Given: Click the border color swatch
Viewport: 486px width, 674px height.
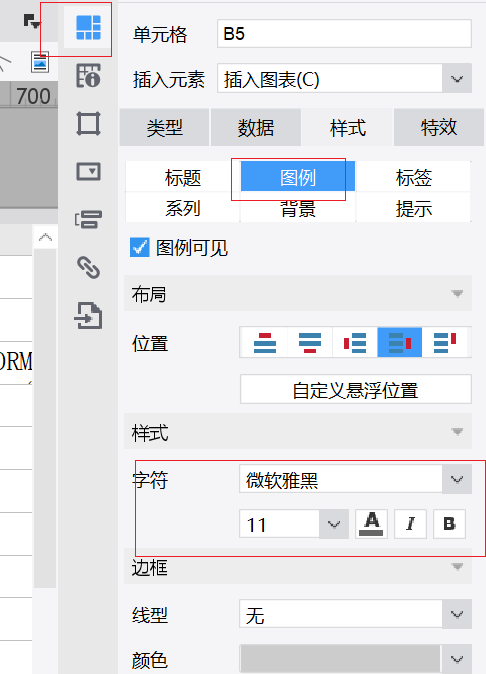Looking at the screenshot, I should coord(340,659).
